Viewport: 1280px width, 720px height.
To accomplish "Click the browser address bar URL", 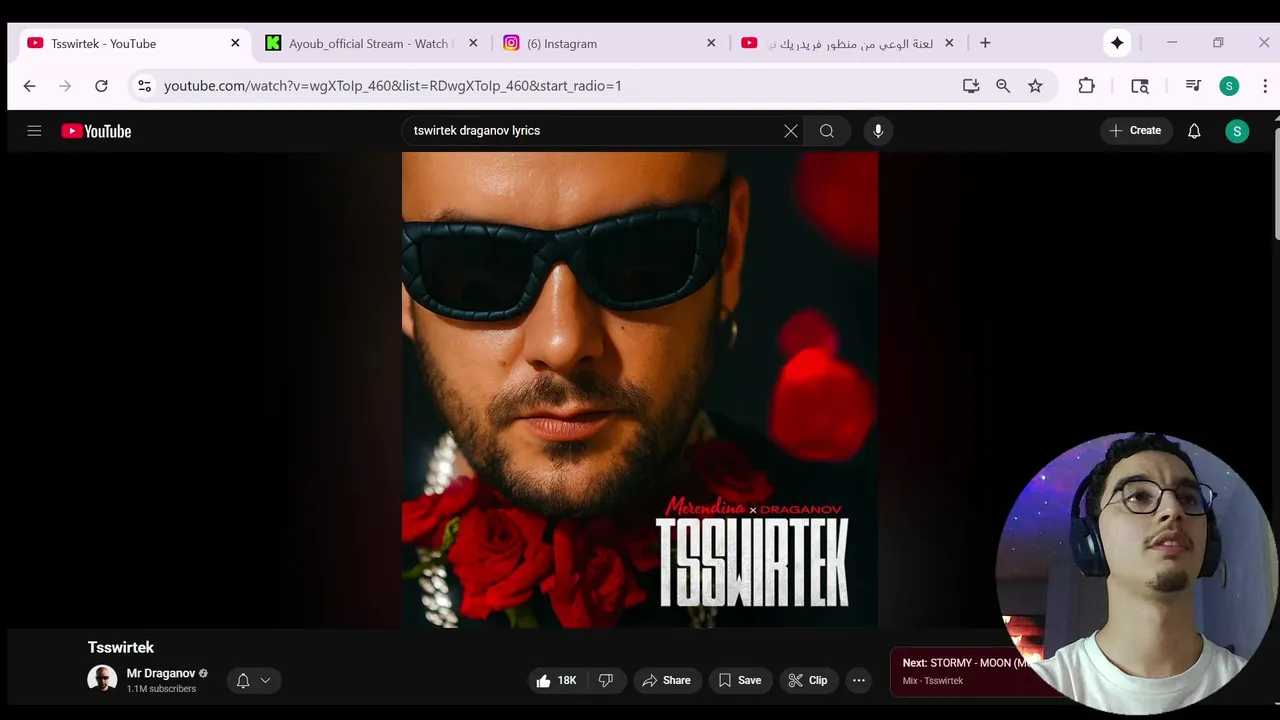I will (393, 86).
